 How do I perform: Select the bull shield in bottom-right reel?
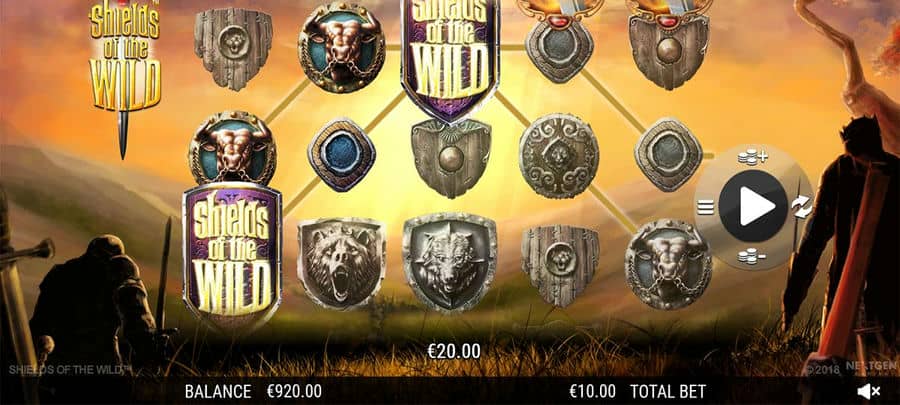668,263
